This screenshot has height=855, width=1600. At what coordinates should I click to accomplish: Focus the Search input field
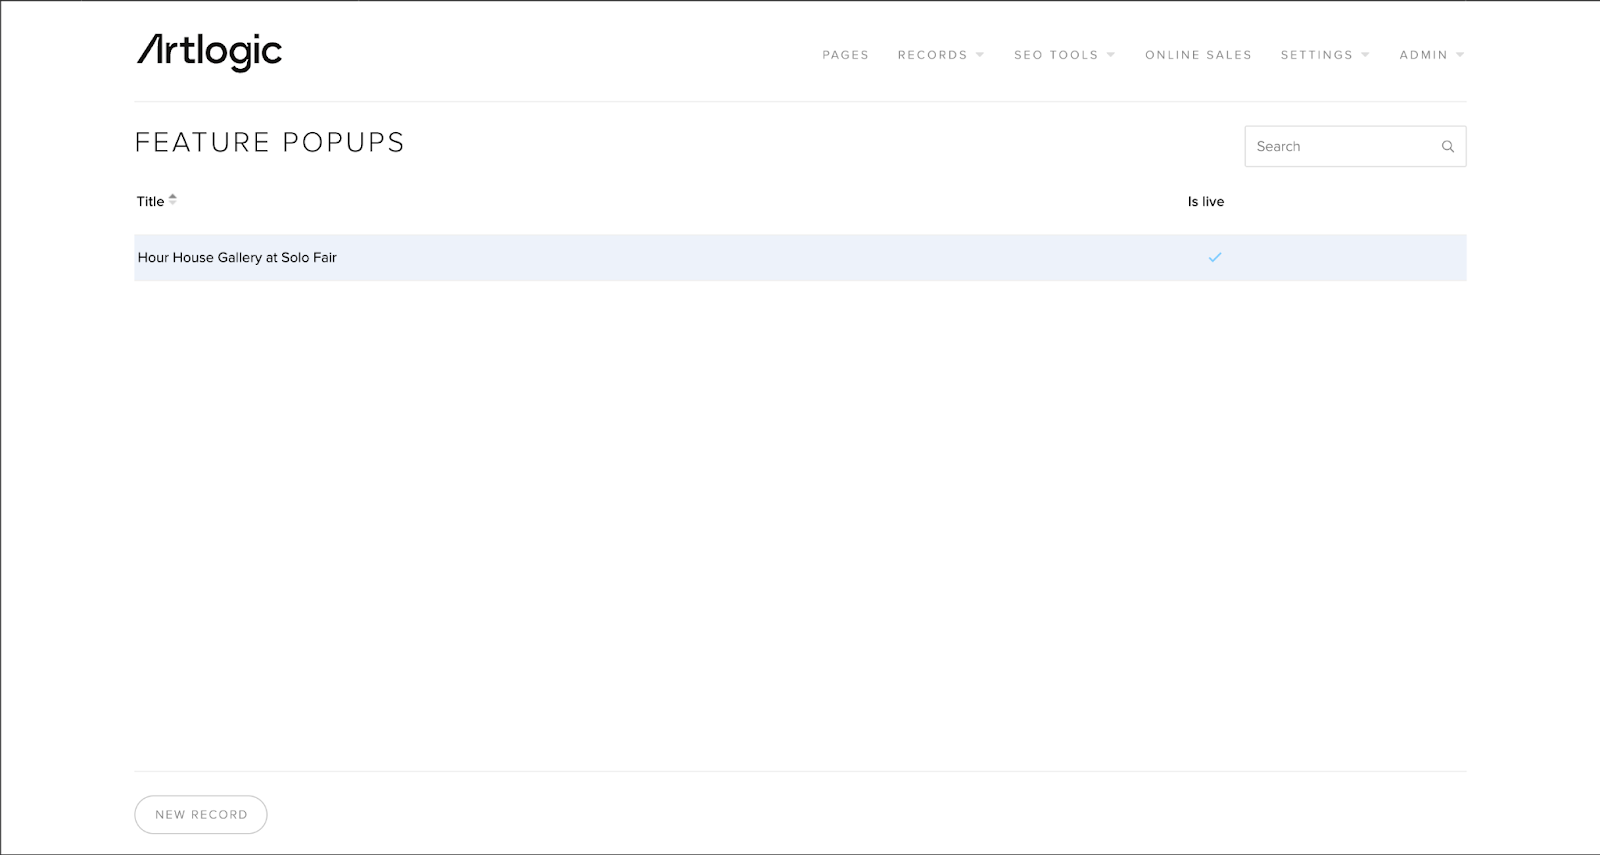click(1340, 147)
